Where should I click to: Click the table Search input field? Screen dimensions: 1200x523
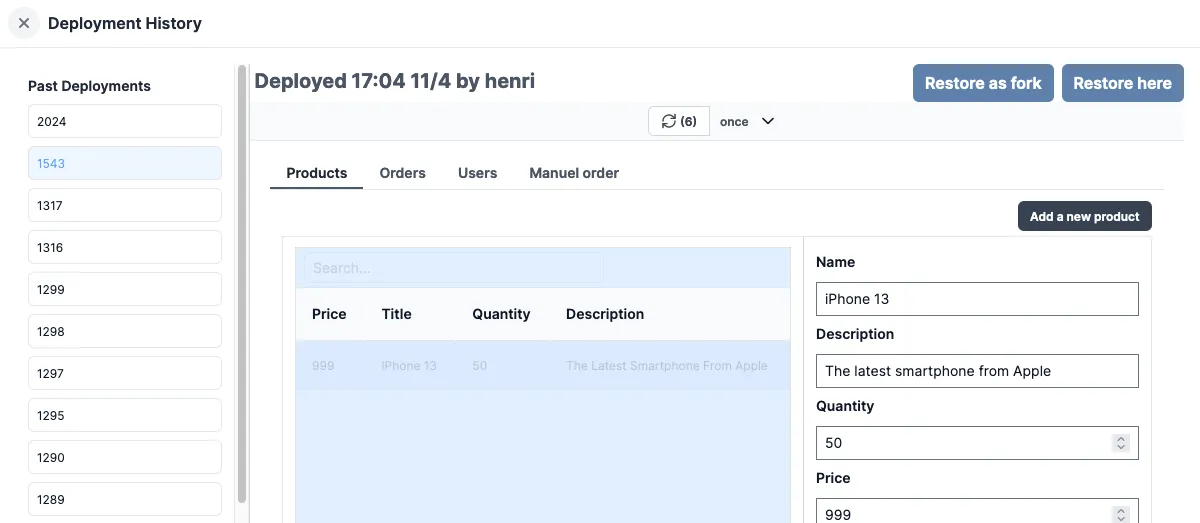[453, 268]
